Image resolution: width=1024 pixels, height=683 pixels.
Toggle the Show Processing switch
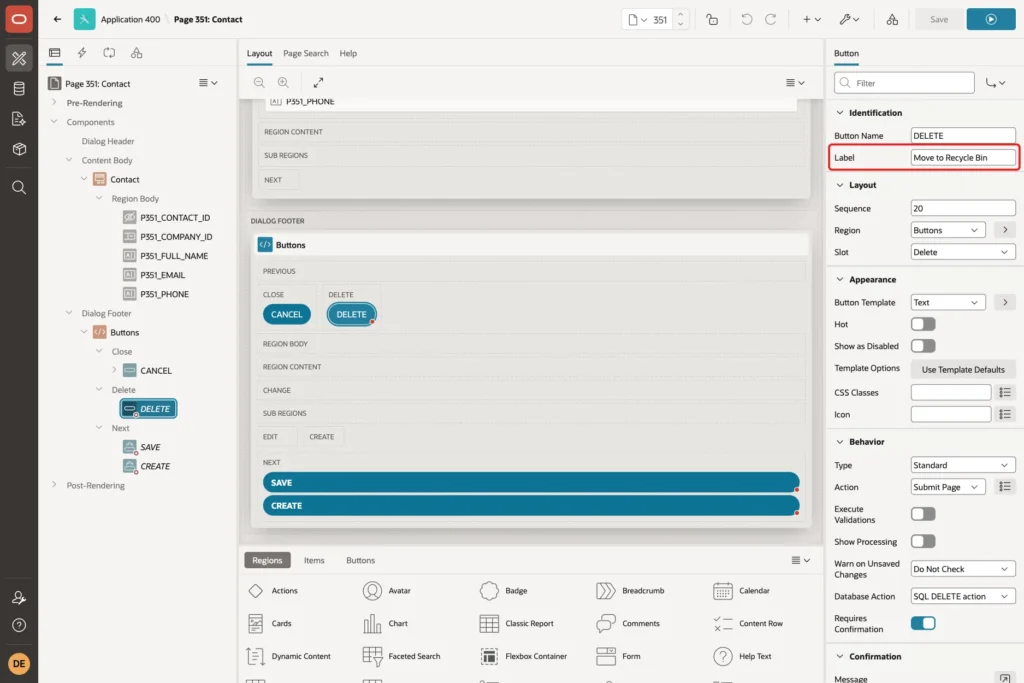pyautogui.click(x=923, y=541)
